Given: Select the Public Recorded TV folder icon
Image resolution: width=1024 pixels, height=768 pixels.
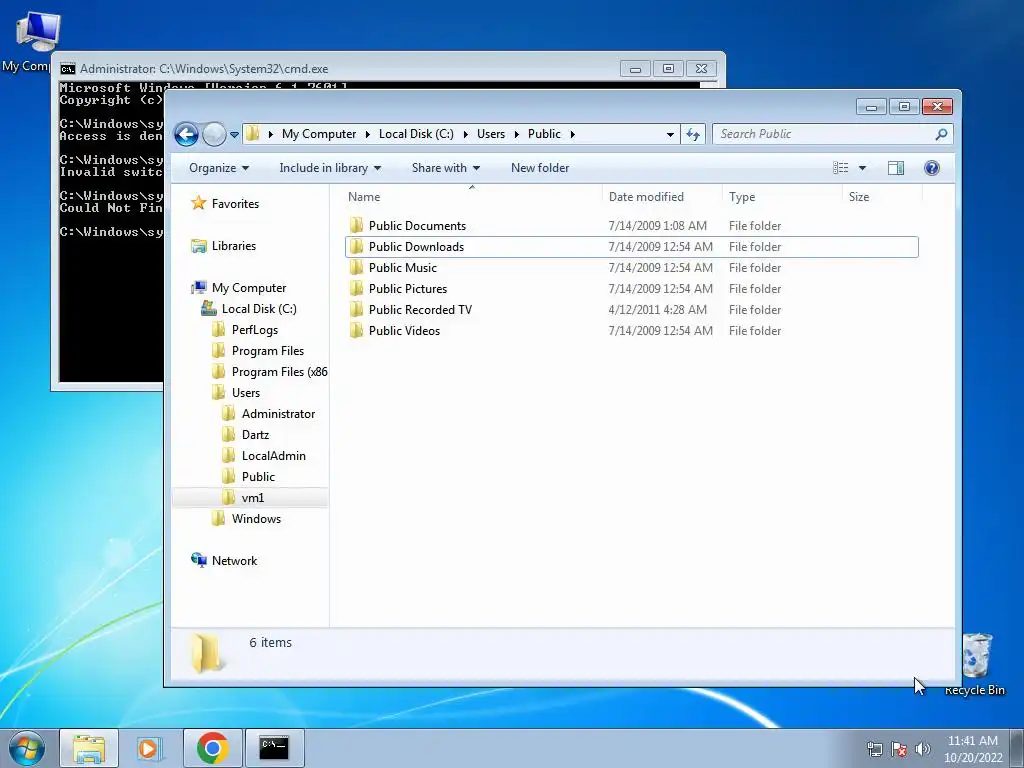Looking at the screenshot, I should (357, 310).
